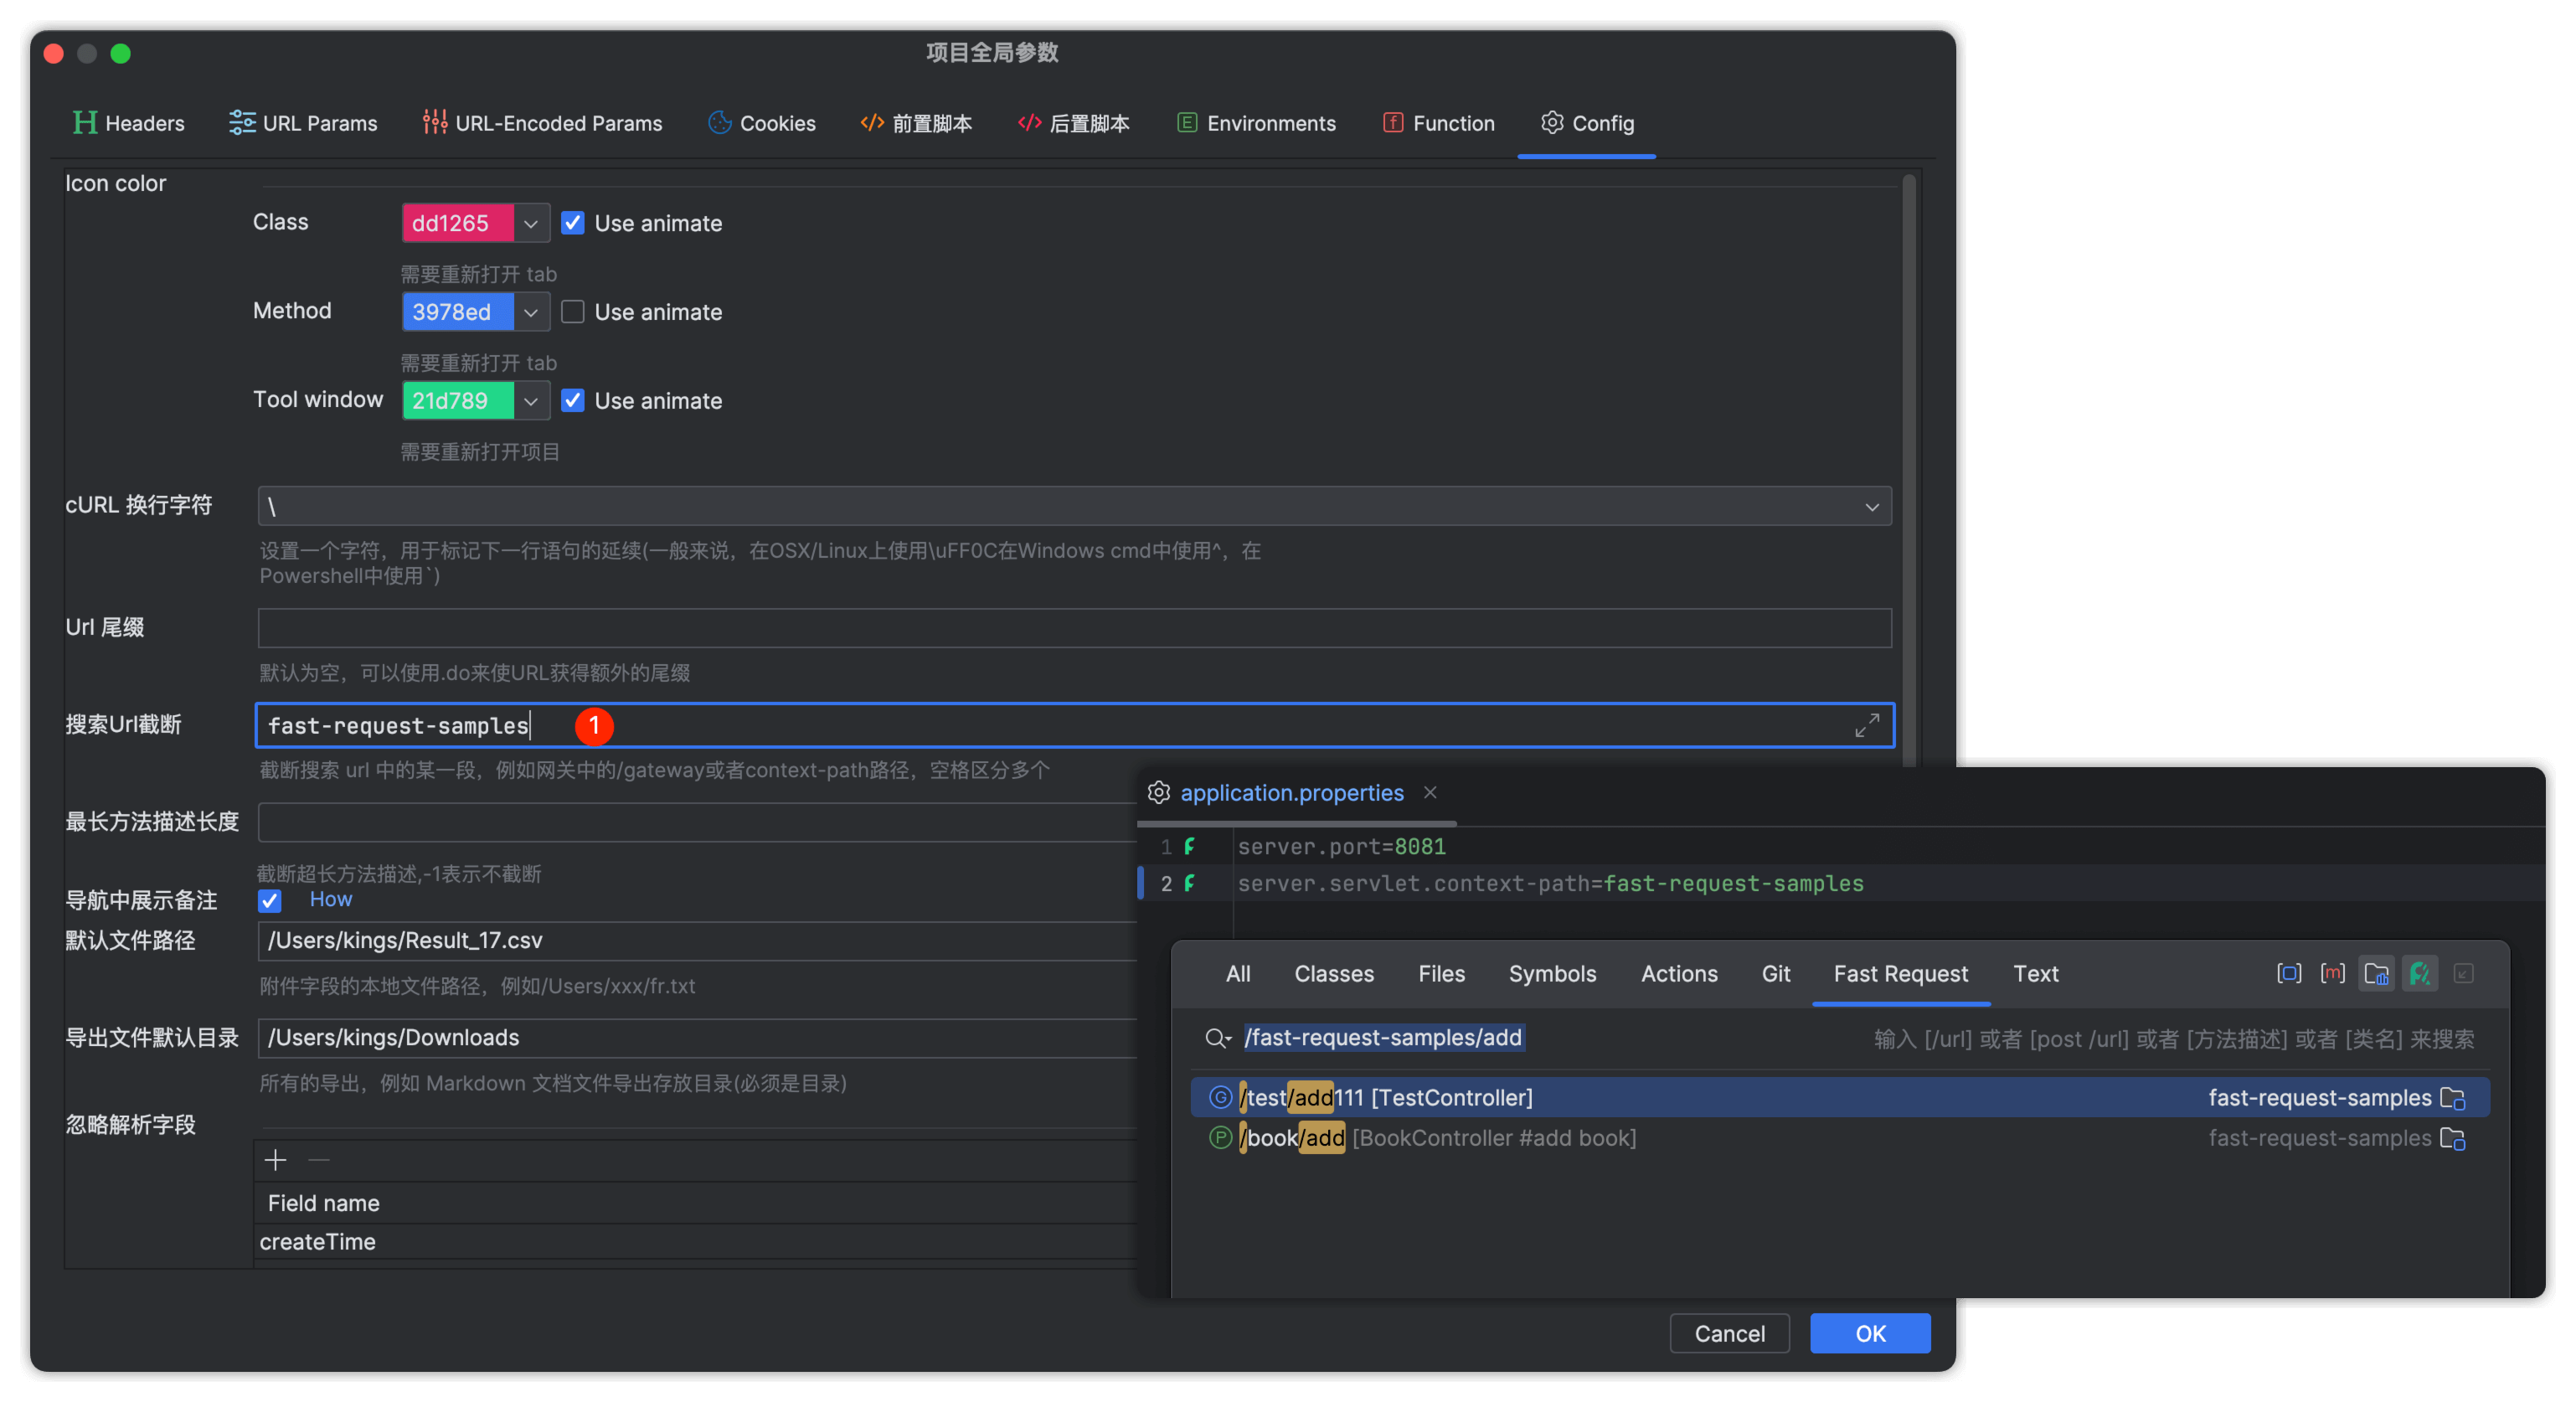
Task: Click the /fast-request-samples/add search field
Action: pos(1383,1038)
